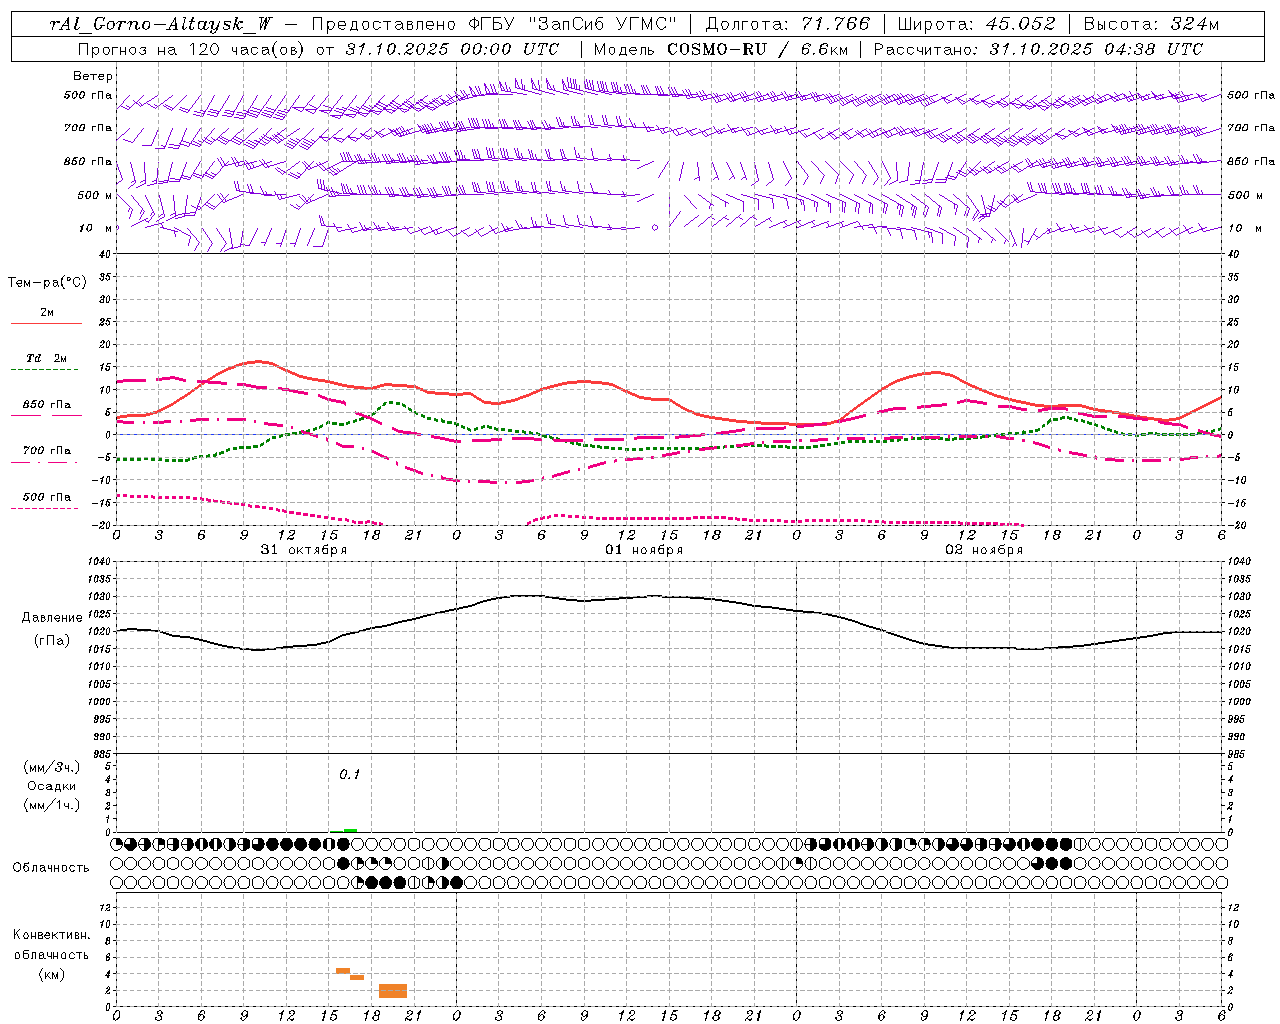
Task: Click the computed time "31.10.2025 04:38 UTC"
Action: [x=1096, y=49]
